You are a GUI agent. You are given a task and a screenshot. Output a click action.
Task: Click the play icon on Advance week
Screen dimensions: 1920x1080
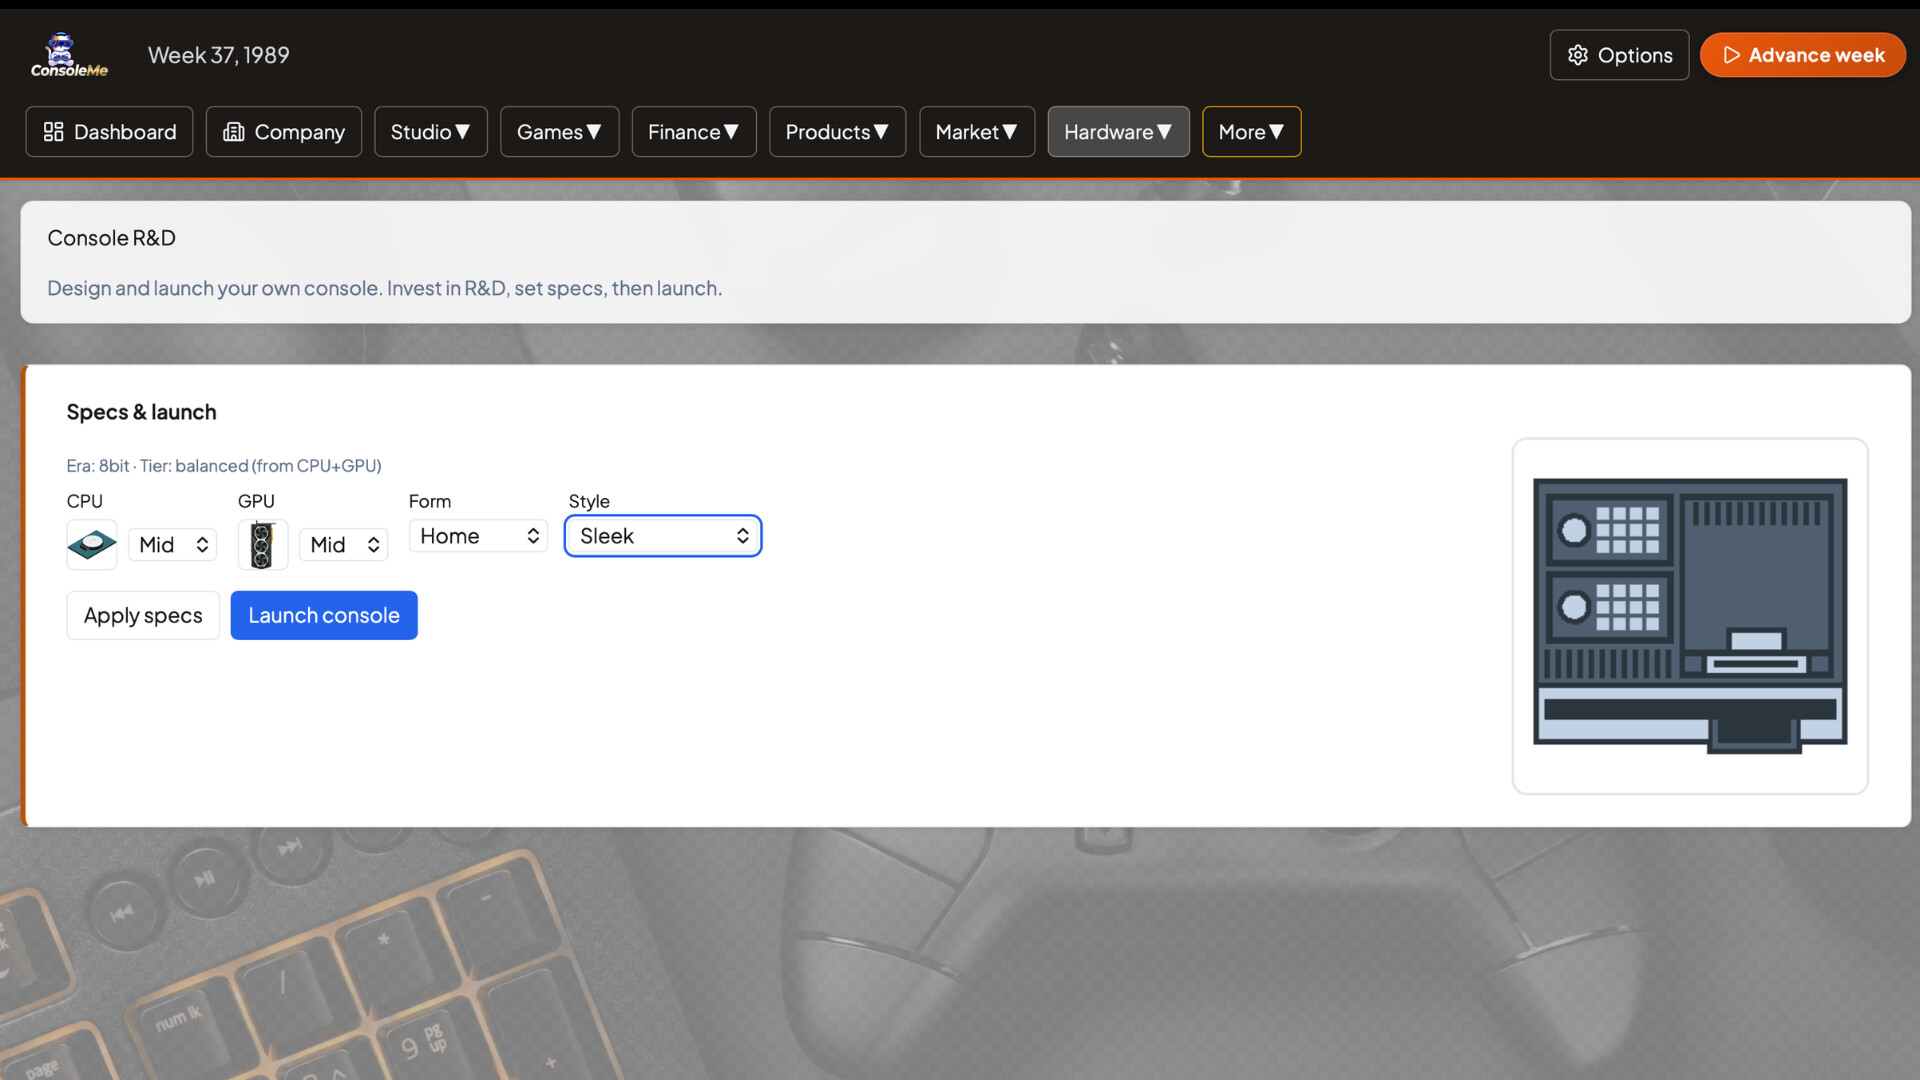(1734, 55)
